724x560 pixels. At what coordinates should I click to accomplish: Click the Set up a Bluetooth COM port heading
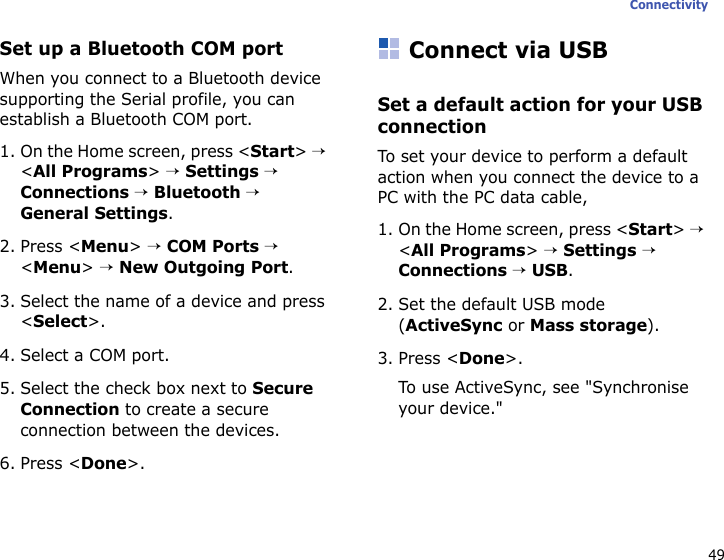point(141,48)
